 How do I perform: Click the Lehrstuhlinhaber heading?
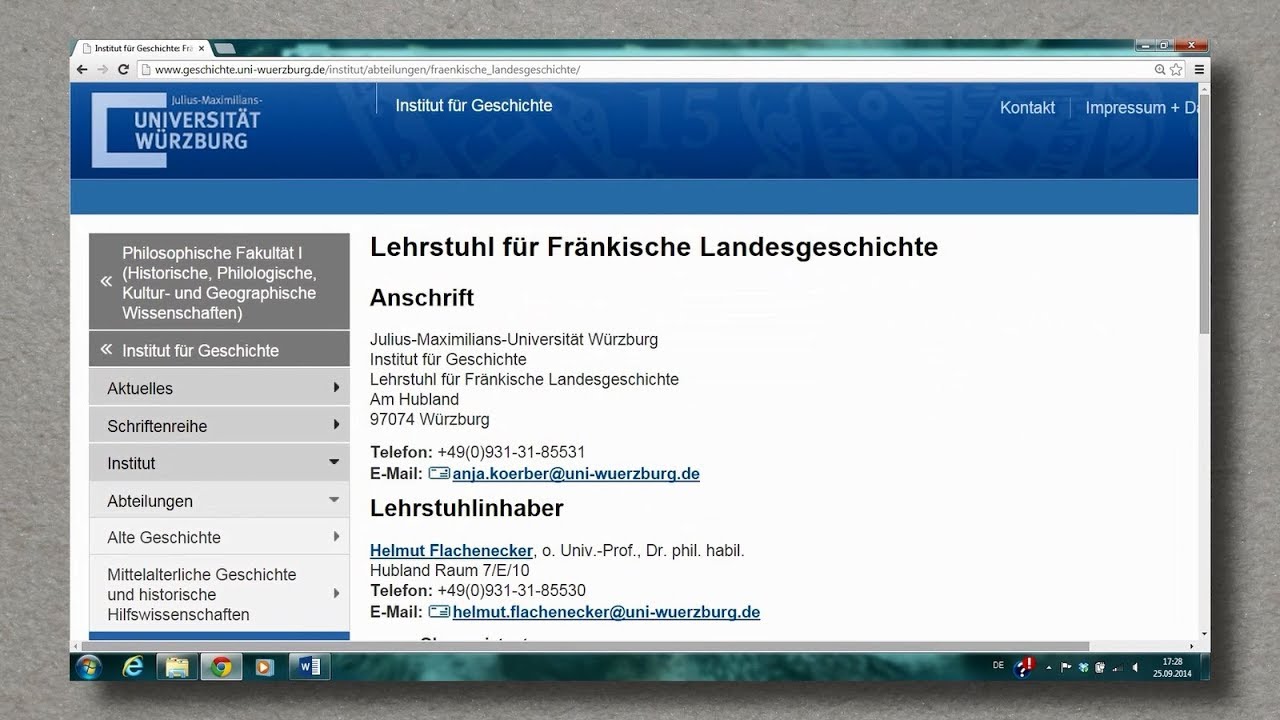click(x=467, y=508)
